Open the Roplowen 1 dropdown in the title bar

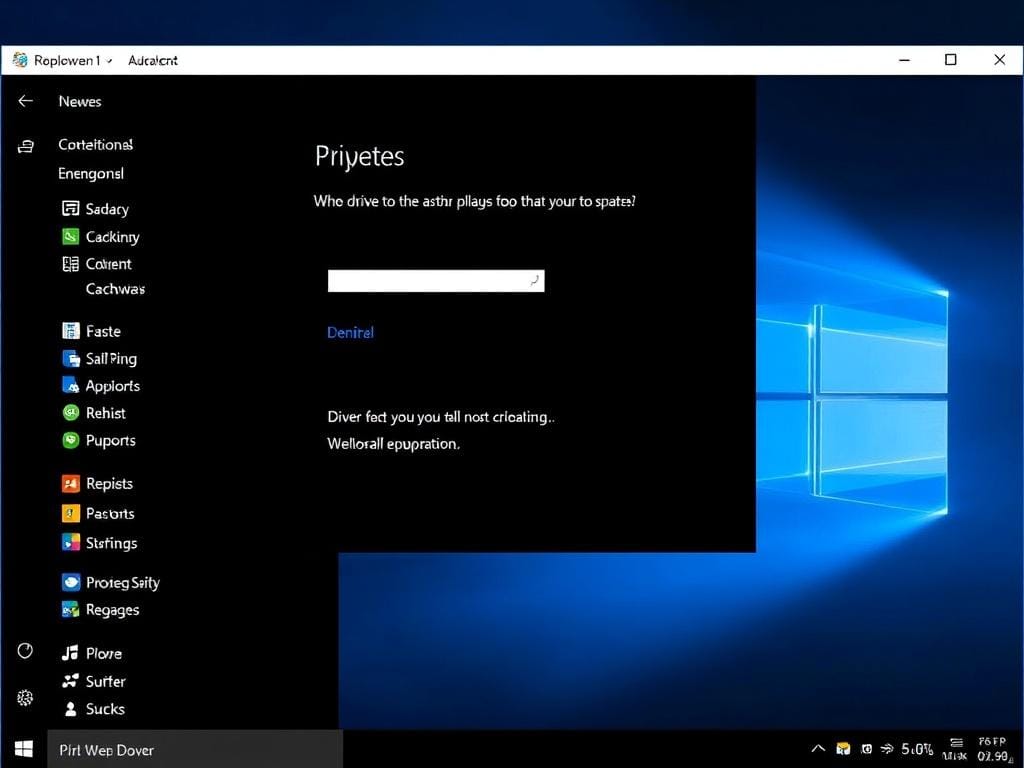pyautogui.click(x=73, y=60)
